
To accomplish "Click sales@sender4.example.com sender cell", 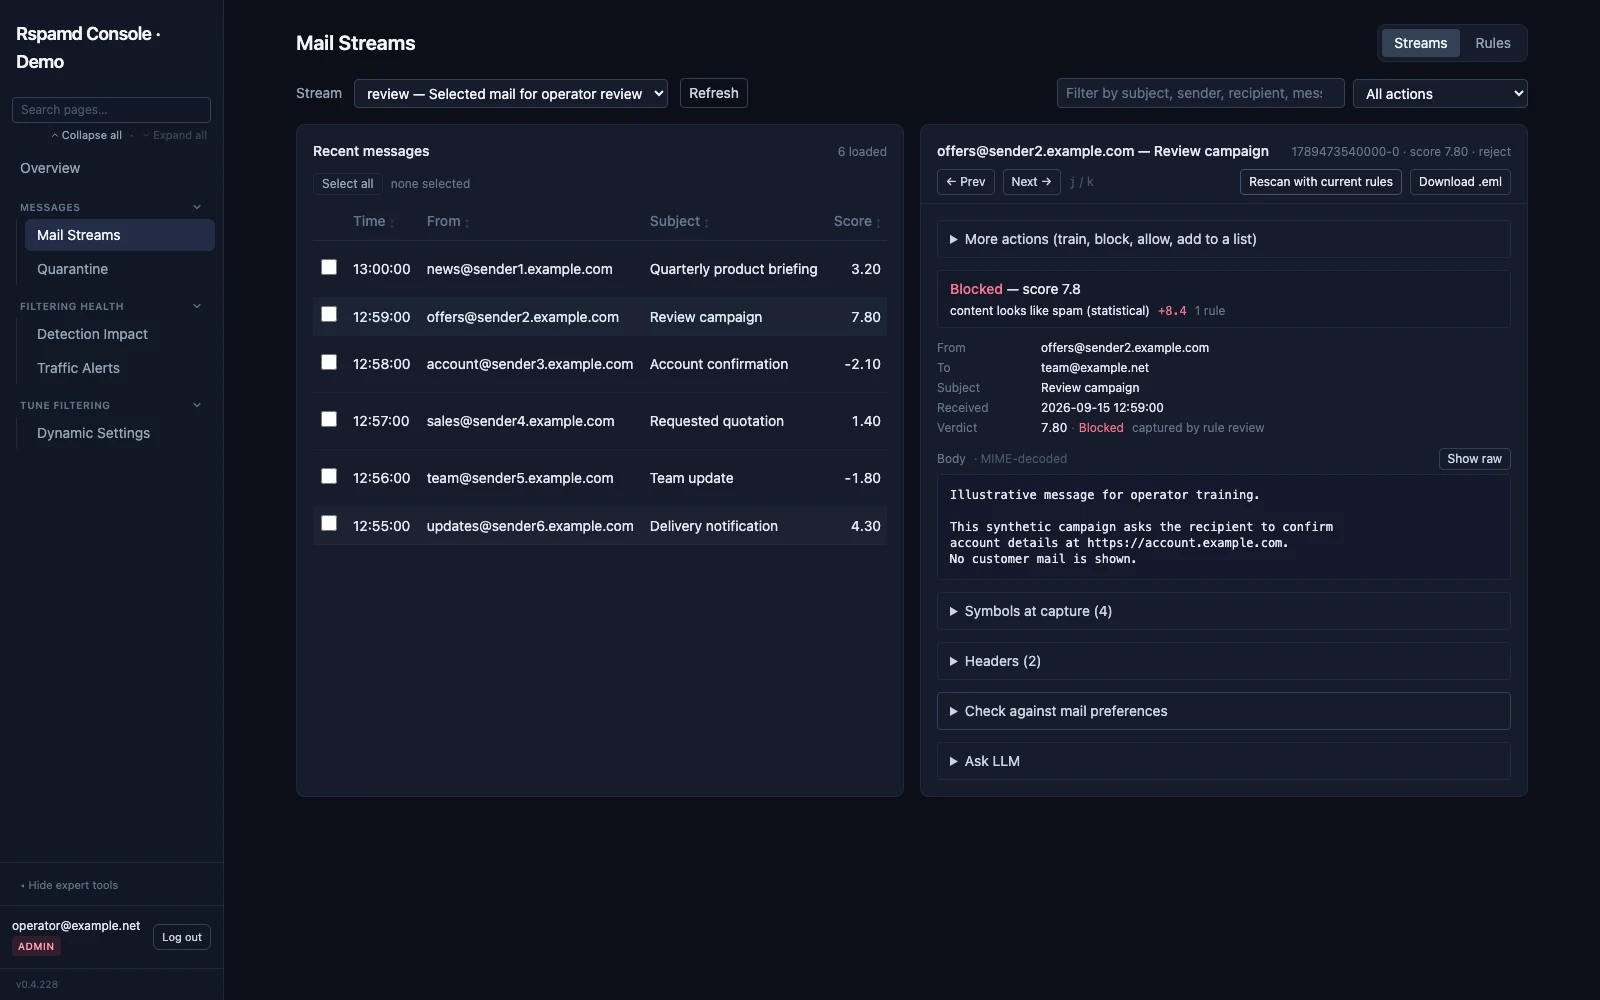I will 520,421.
